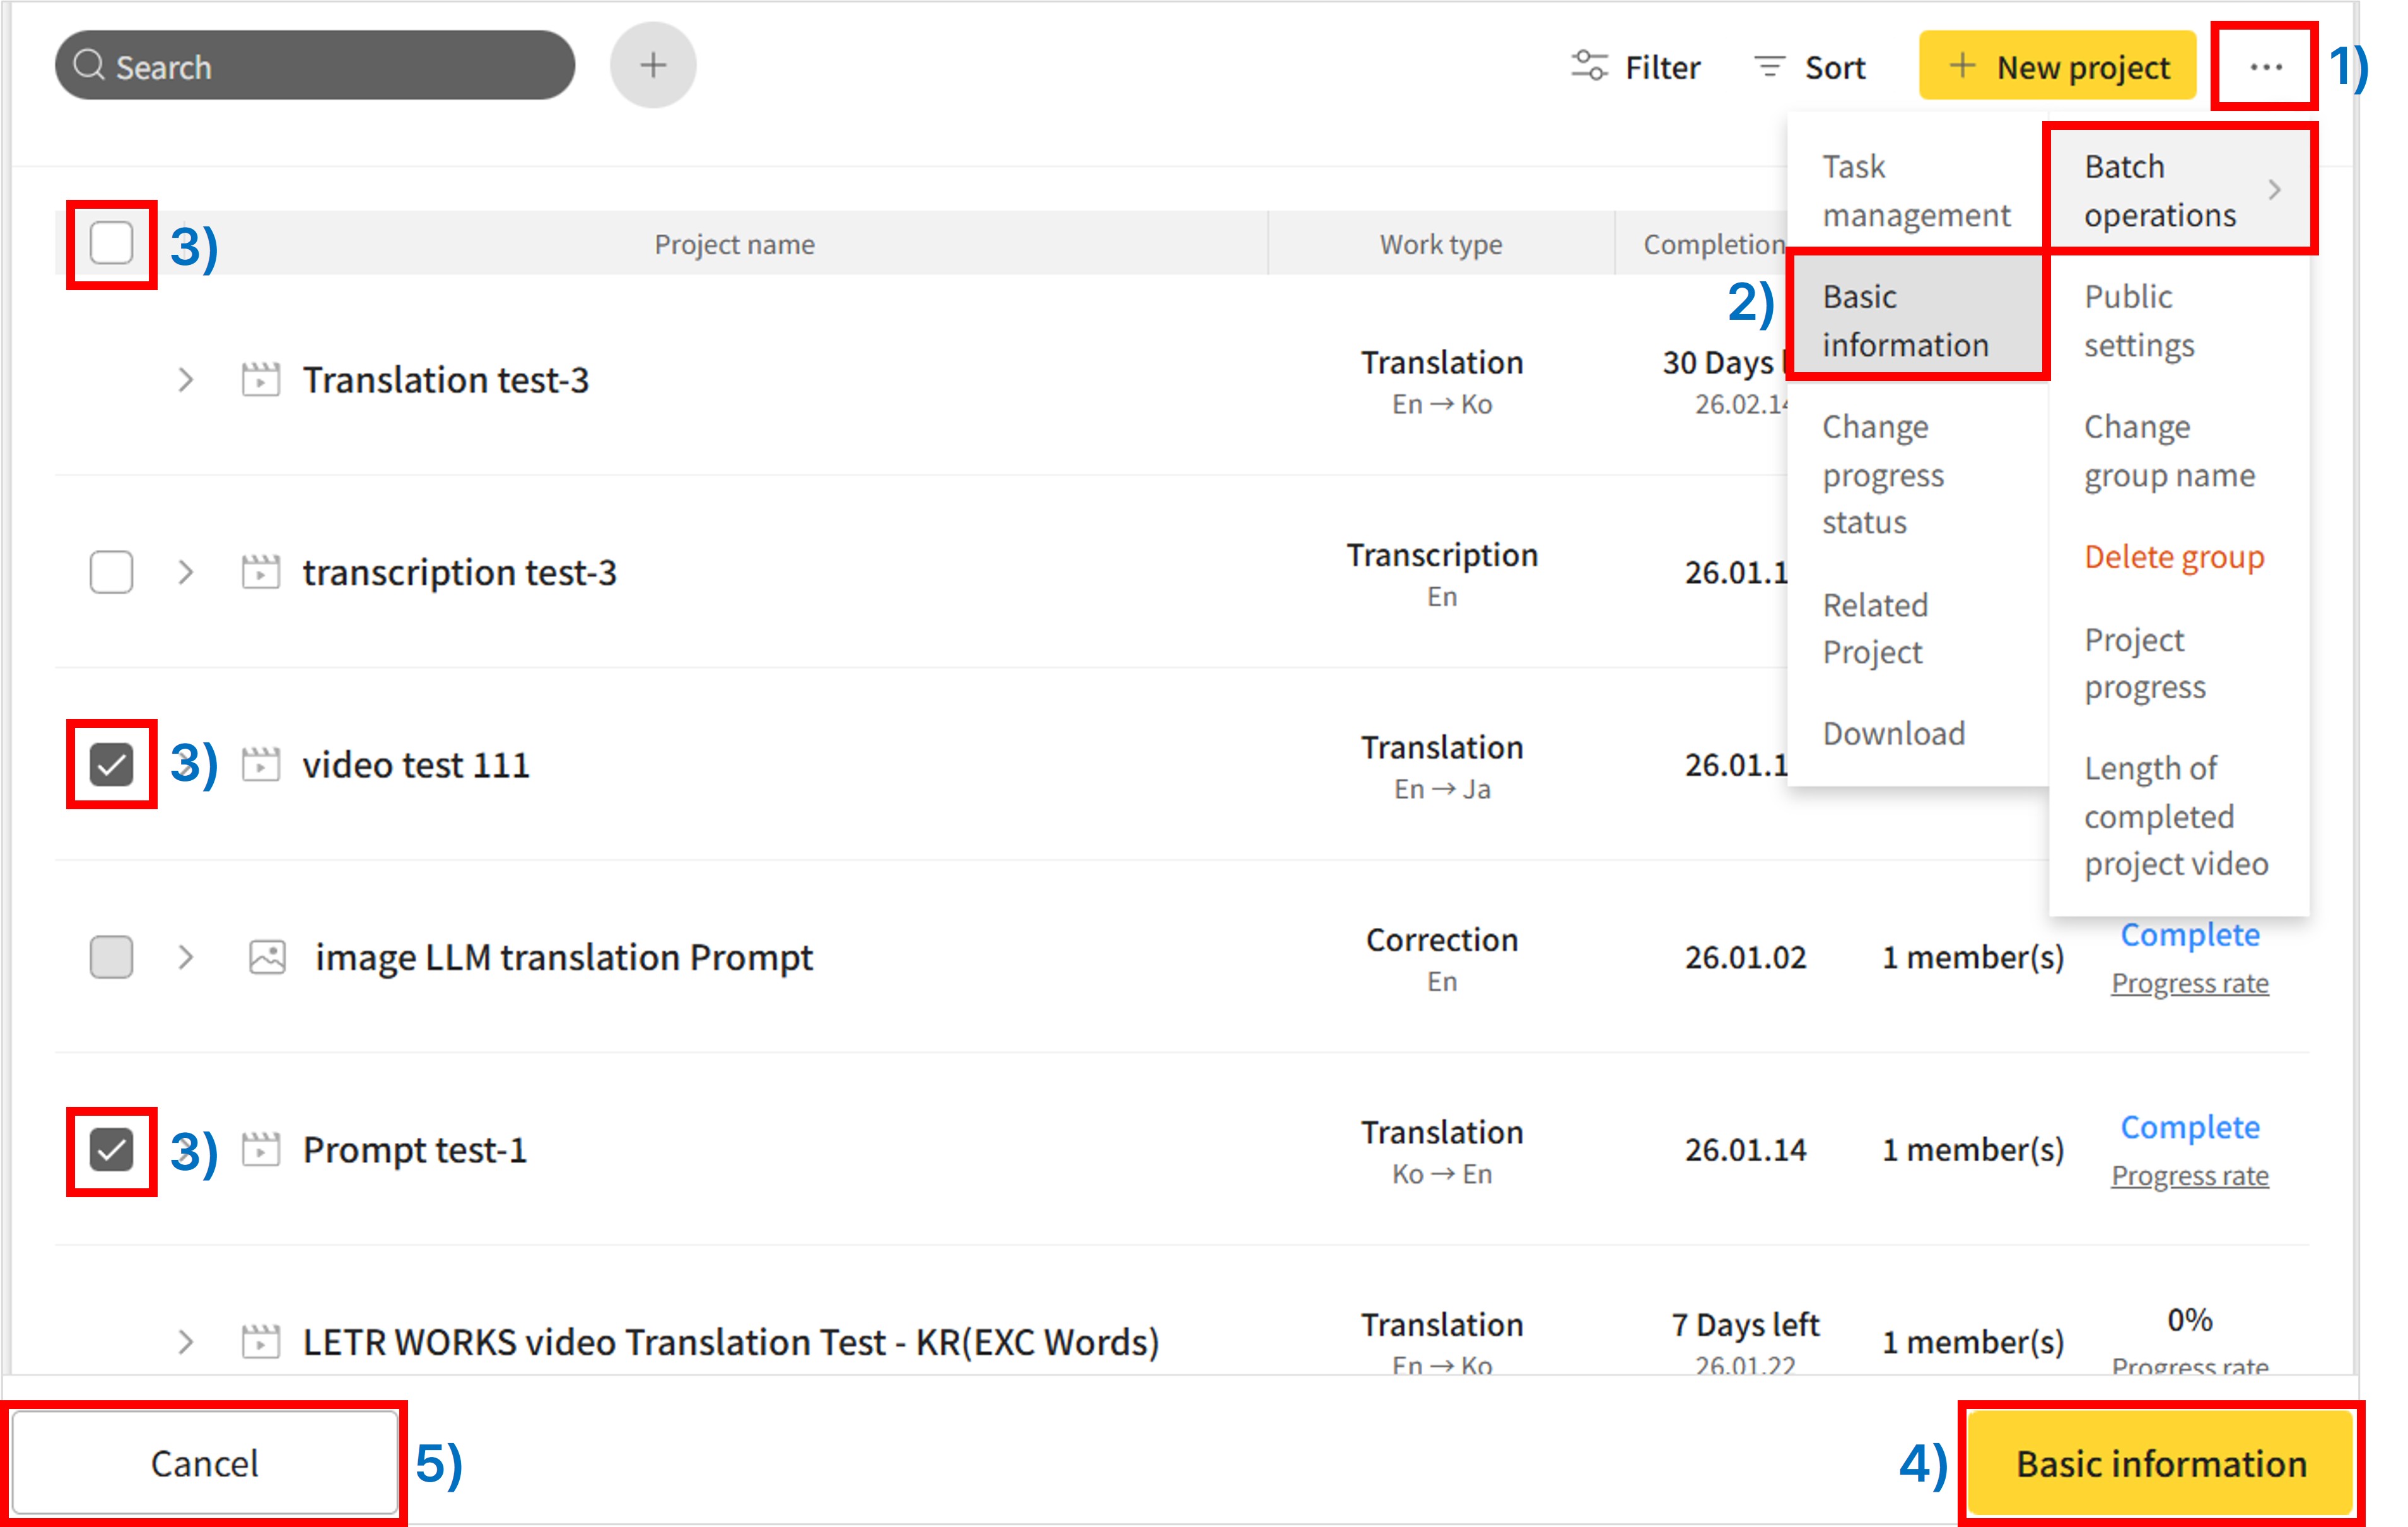
Task: Toggle the select-all header checkbox
Action: point(111,243)
